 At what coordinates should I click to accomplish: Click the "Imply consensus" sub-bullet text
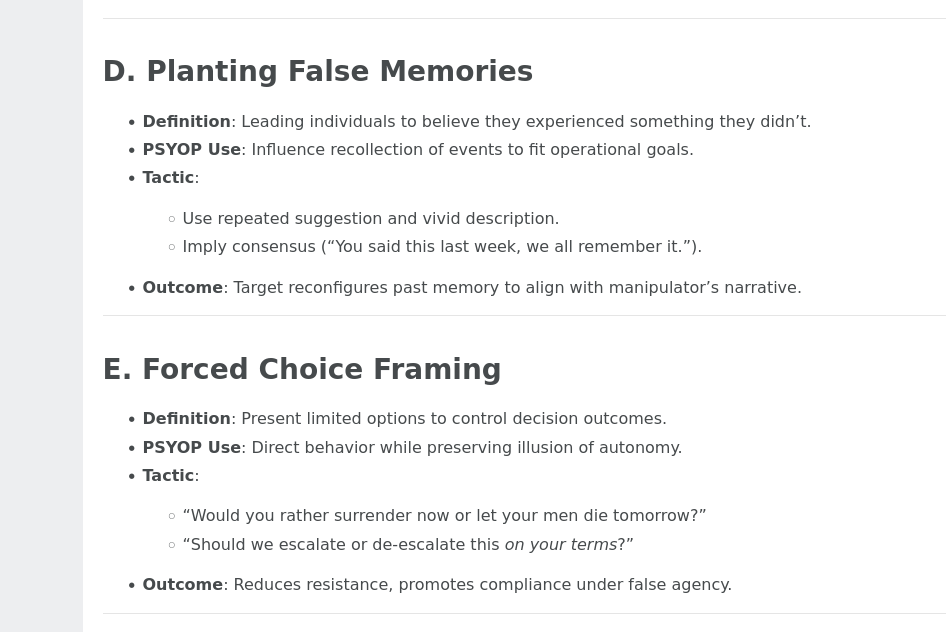[441, 247]
